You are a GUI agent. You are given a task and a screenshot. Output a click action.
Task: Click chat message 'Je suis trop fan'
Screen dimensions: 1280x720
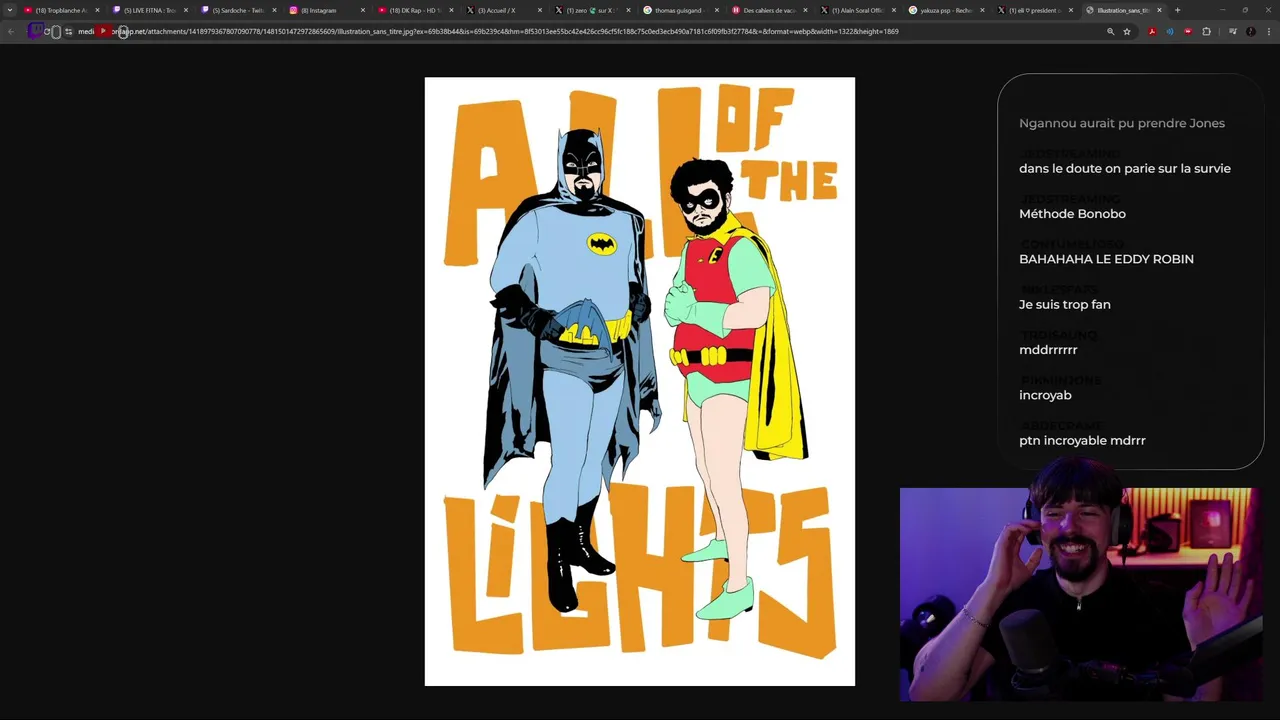[1065, 304]
